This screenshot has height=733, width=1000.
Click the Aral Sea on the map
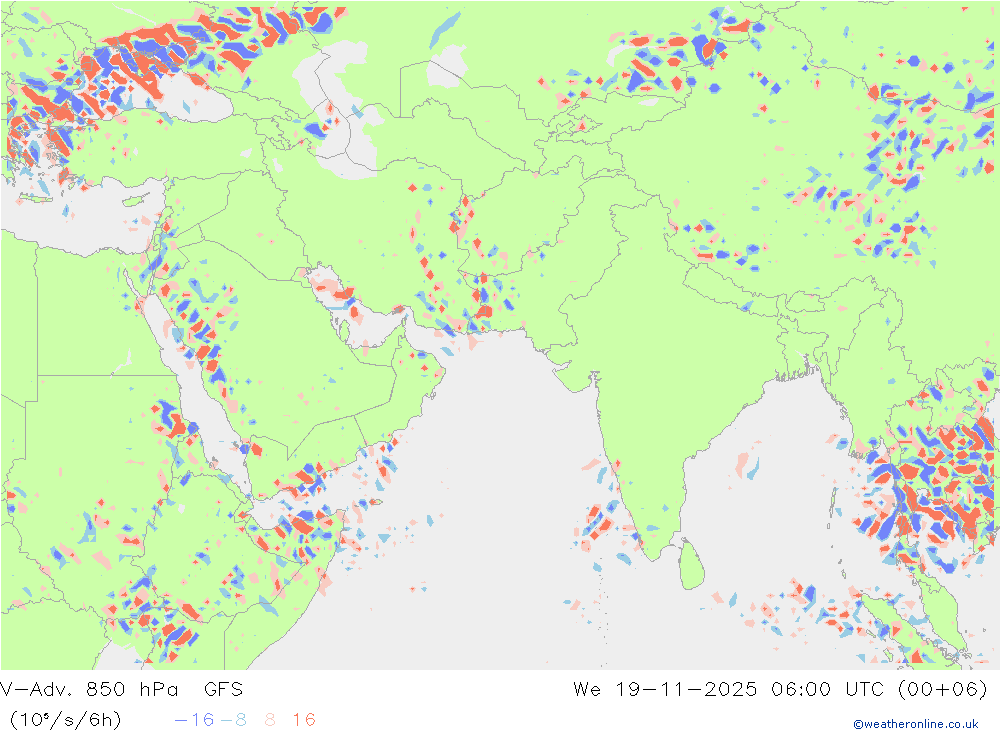(448, 66)
